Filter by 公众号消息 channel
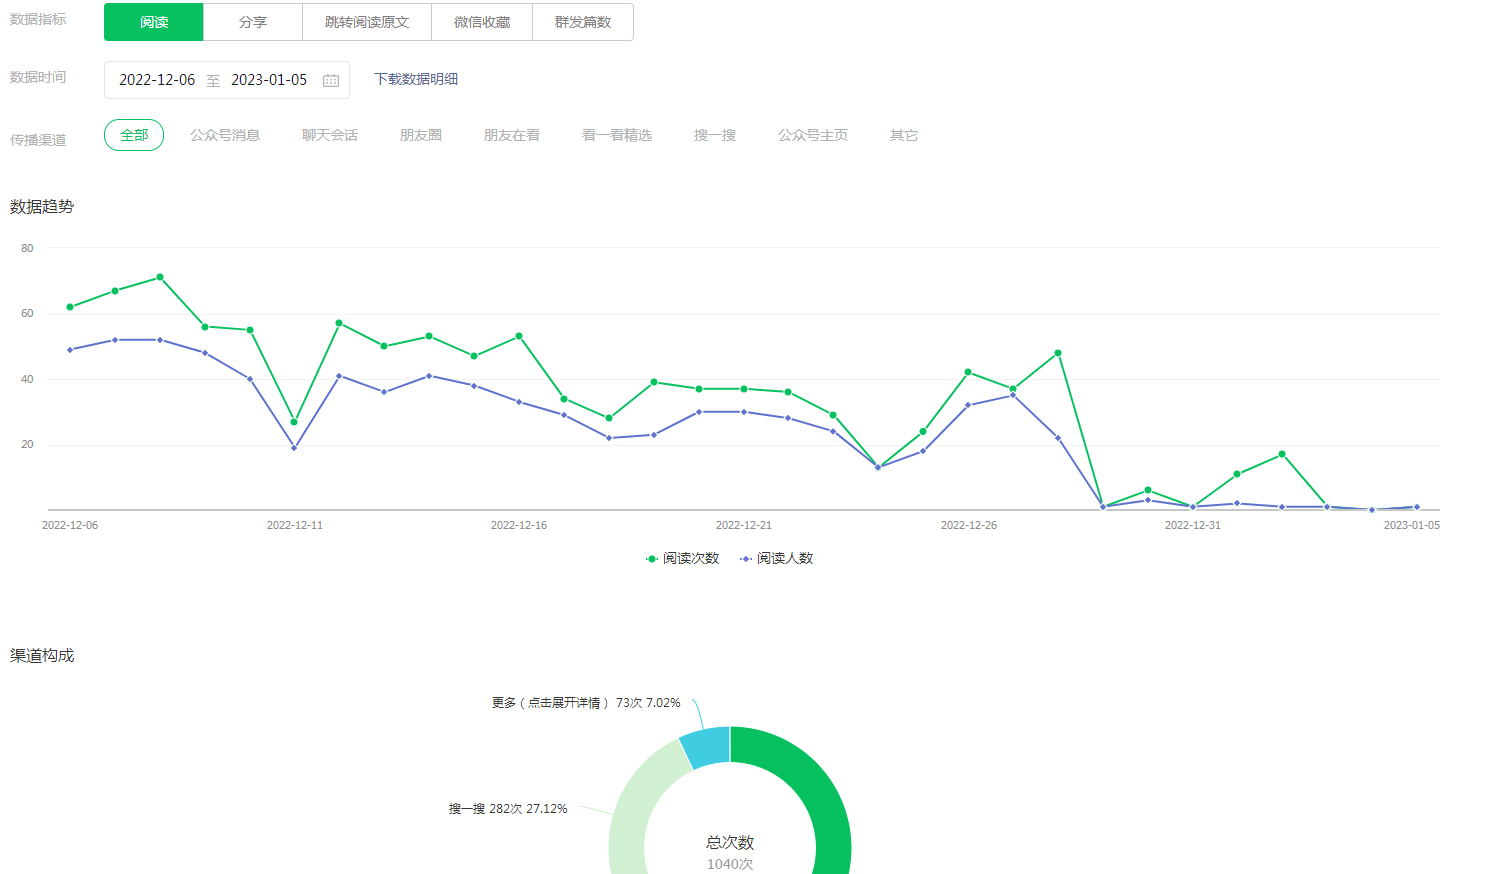This screenshot has height=874, width=1491. (x=225, y=135)
